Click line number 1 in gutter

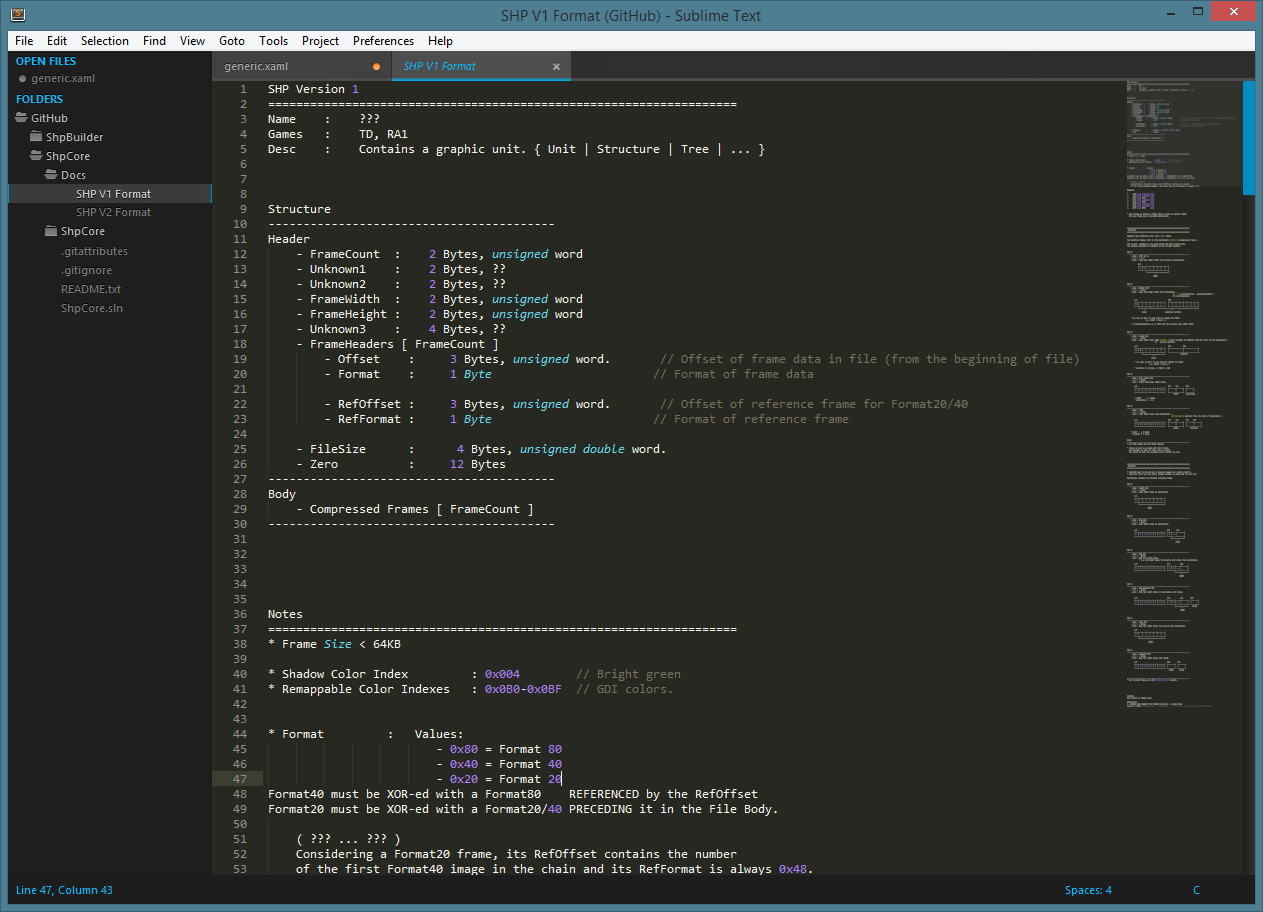pyautogui.click(x=243, y=89)
